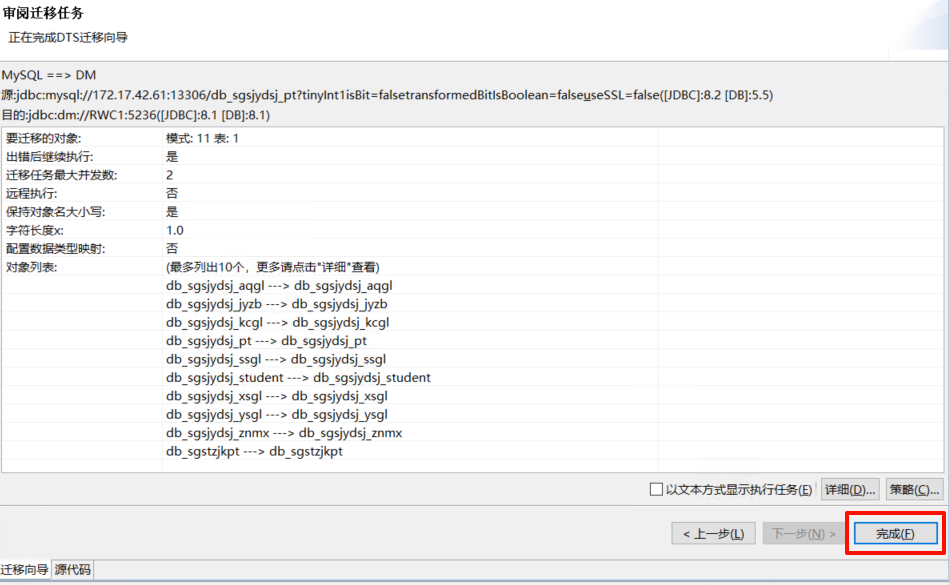Select the db_sgsjydsj_znmx mapping entry
The width and height of the screenshot is (949, 585).
tap(284, 433)
